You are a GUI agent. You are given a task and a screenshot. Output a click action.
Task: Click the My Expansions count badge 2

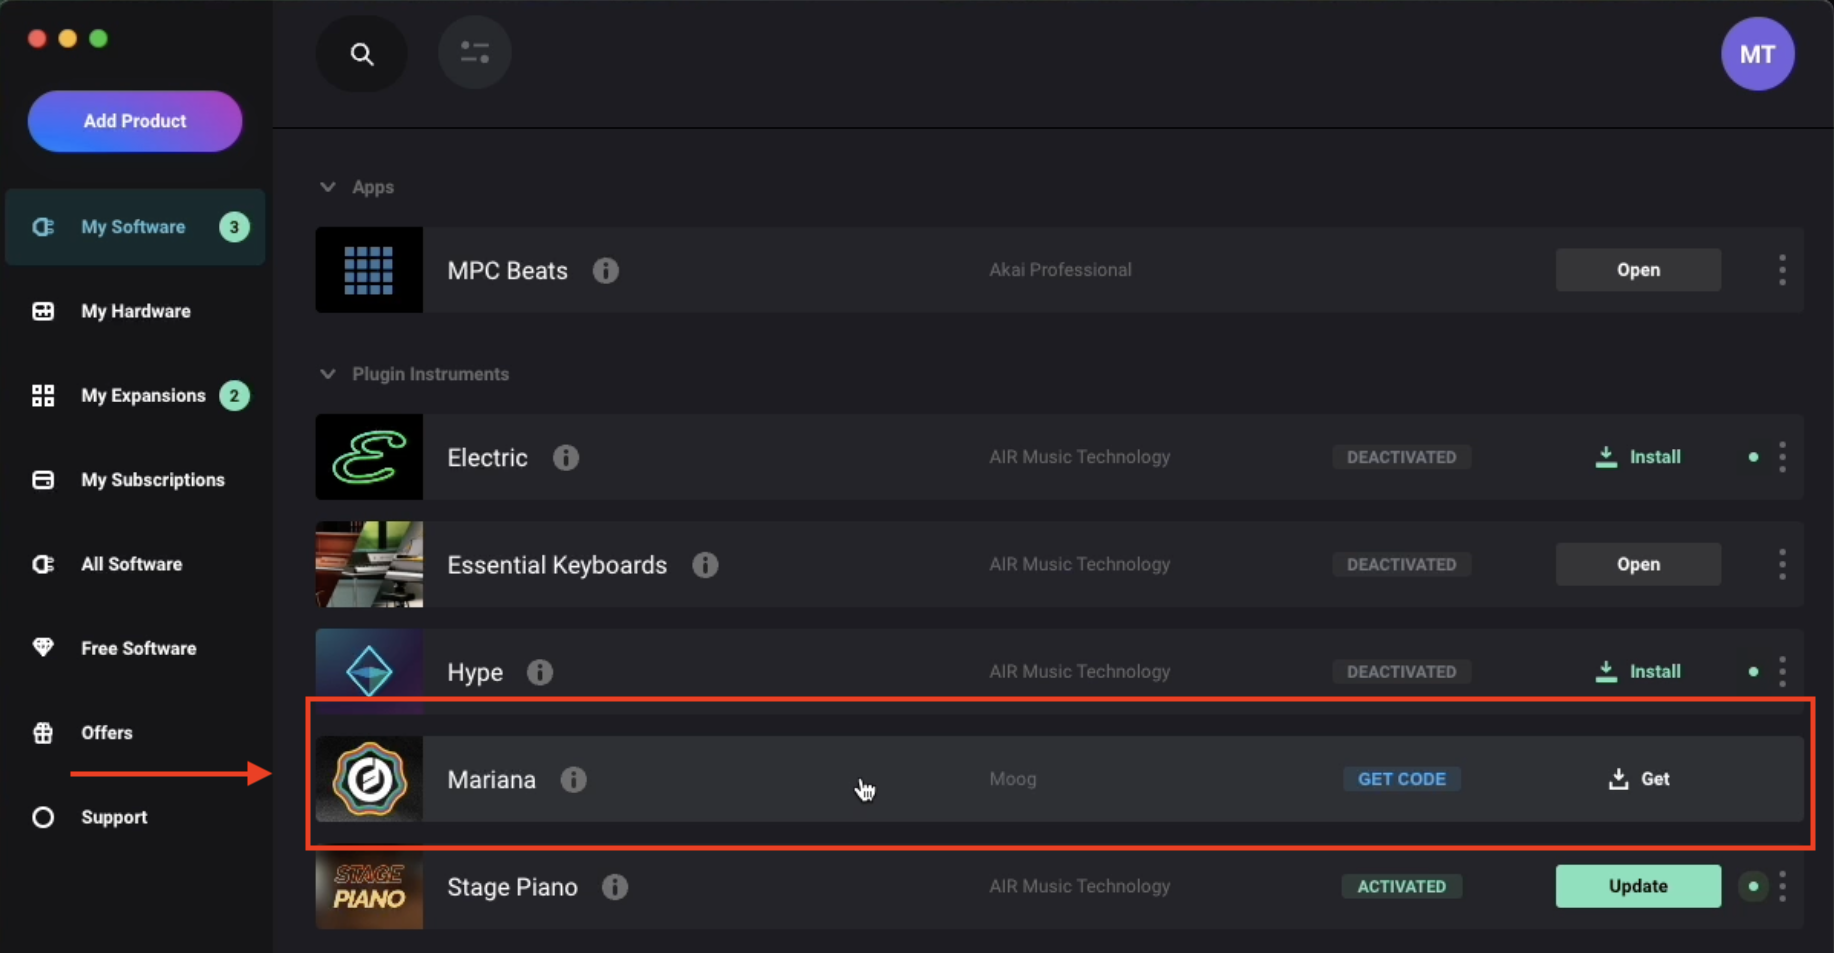click(234, 396)
